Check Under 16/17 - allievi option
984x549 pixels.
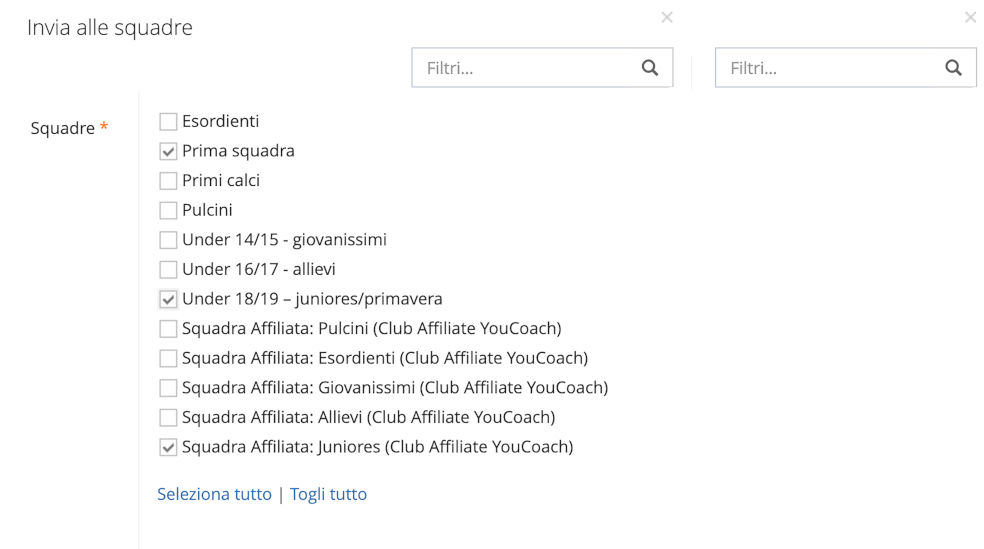click(x=168, y=270)
